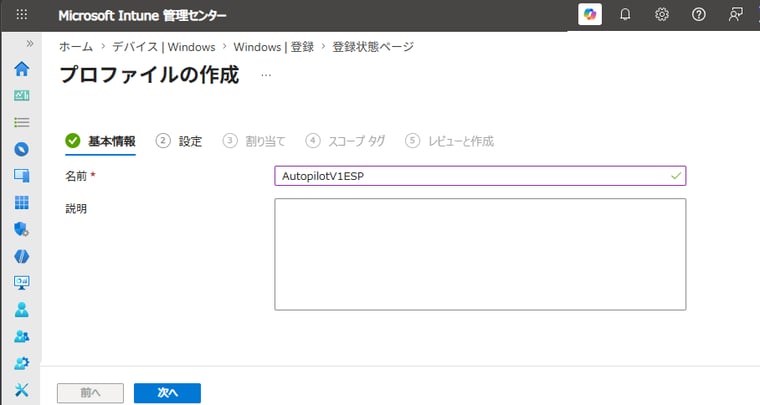Open Devices in the sidebar
This screenshot has width=760, height=405.
pyautogui.click(x=21, y=175)
